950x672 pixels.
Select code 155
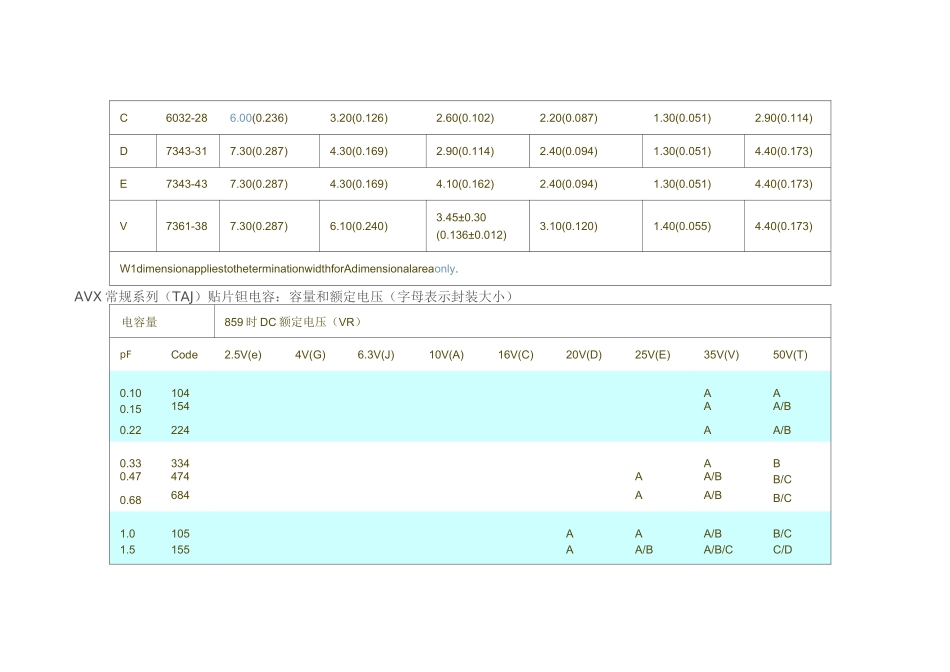click(x=180, y=550)
